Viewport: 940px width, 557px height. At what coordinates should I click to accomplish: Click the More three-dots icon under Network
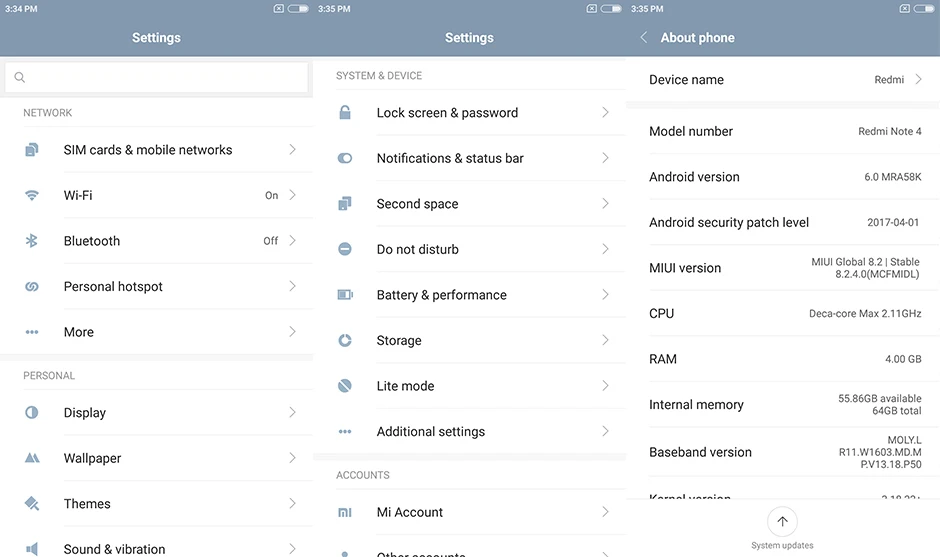pos(32,332)
